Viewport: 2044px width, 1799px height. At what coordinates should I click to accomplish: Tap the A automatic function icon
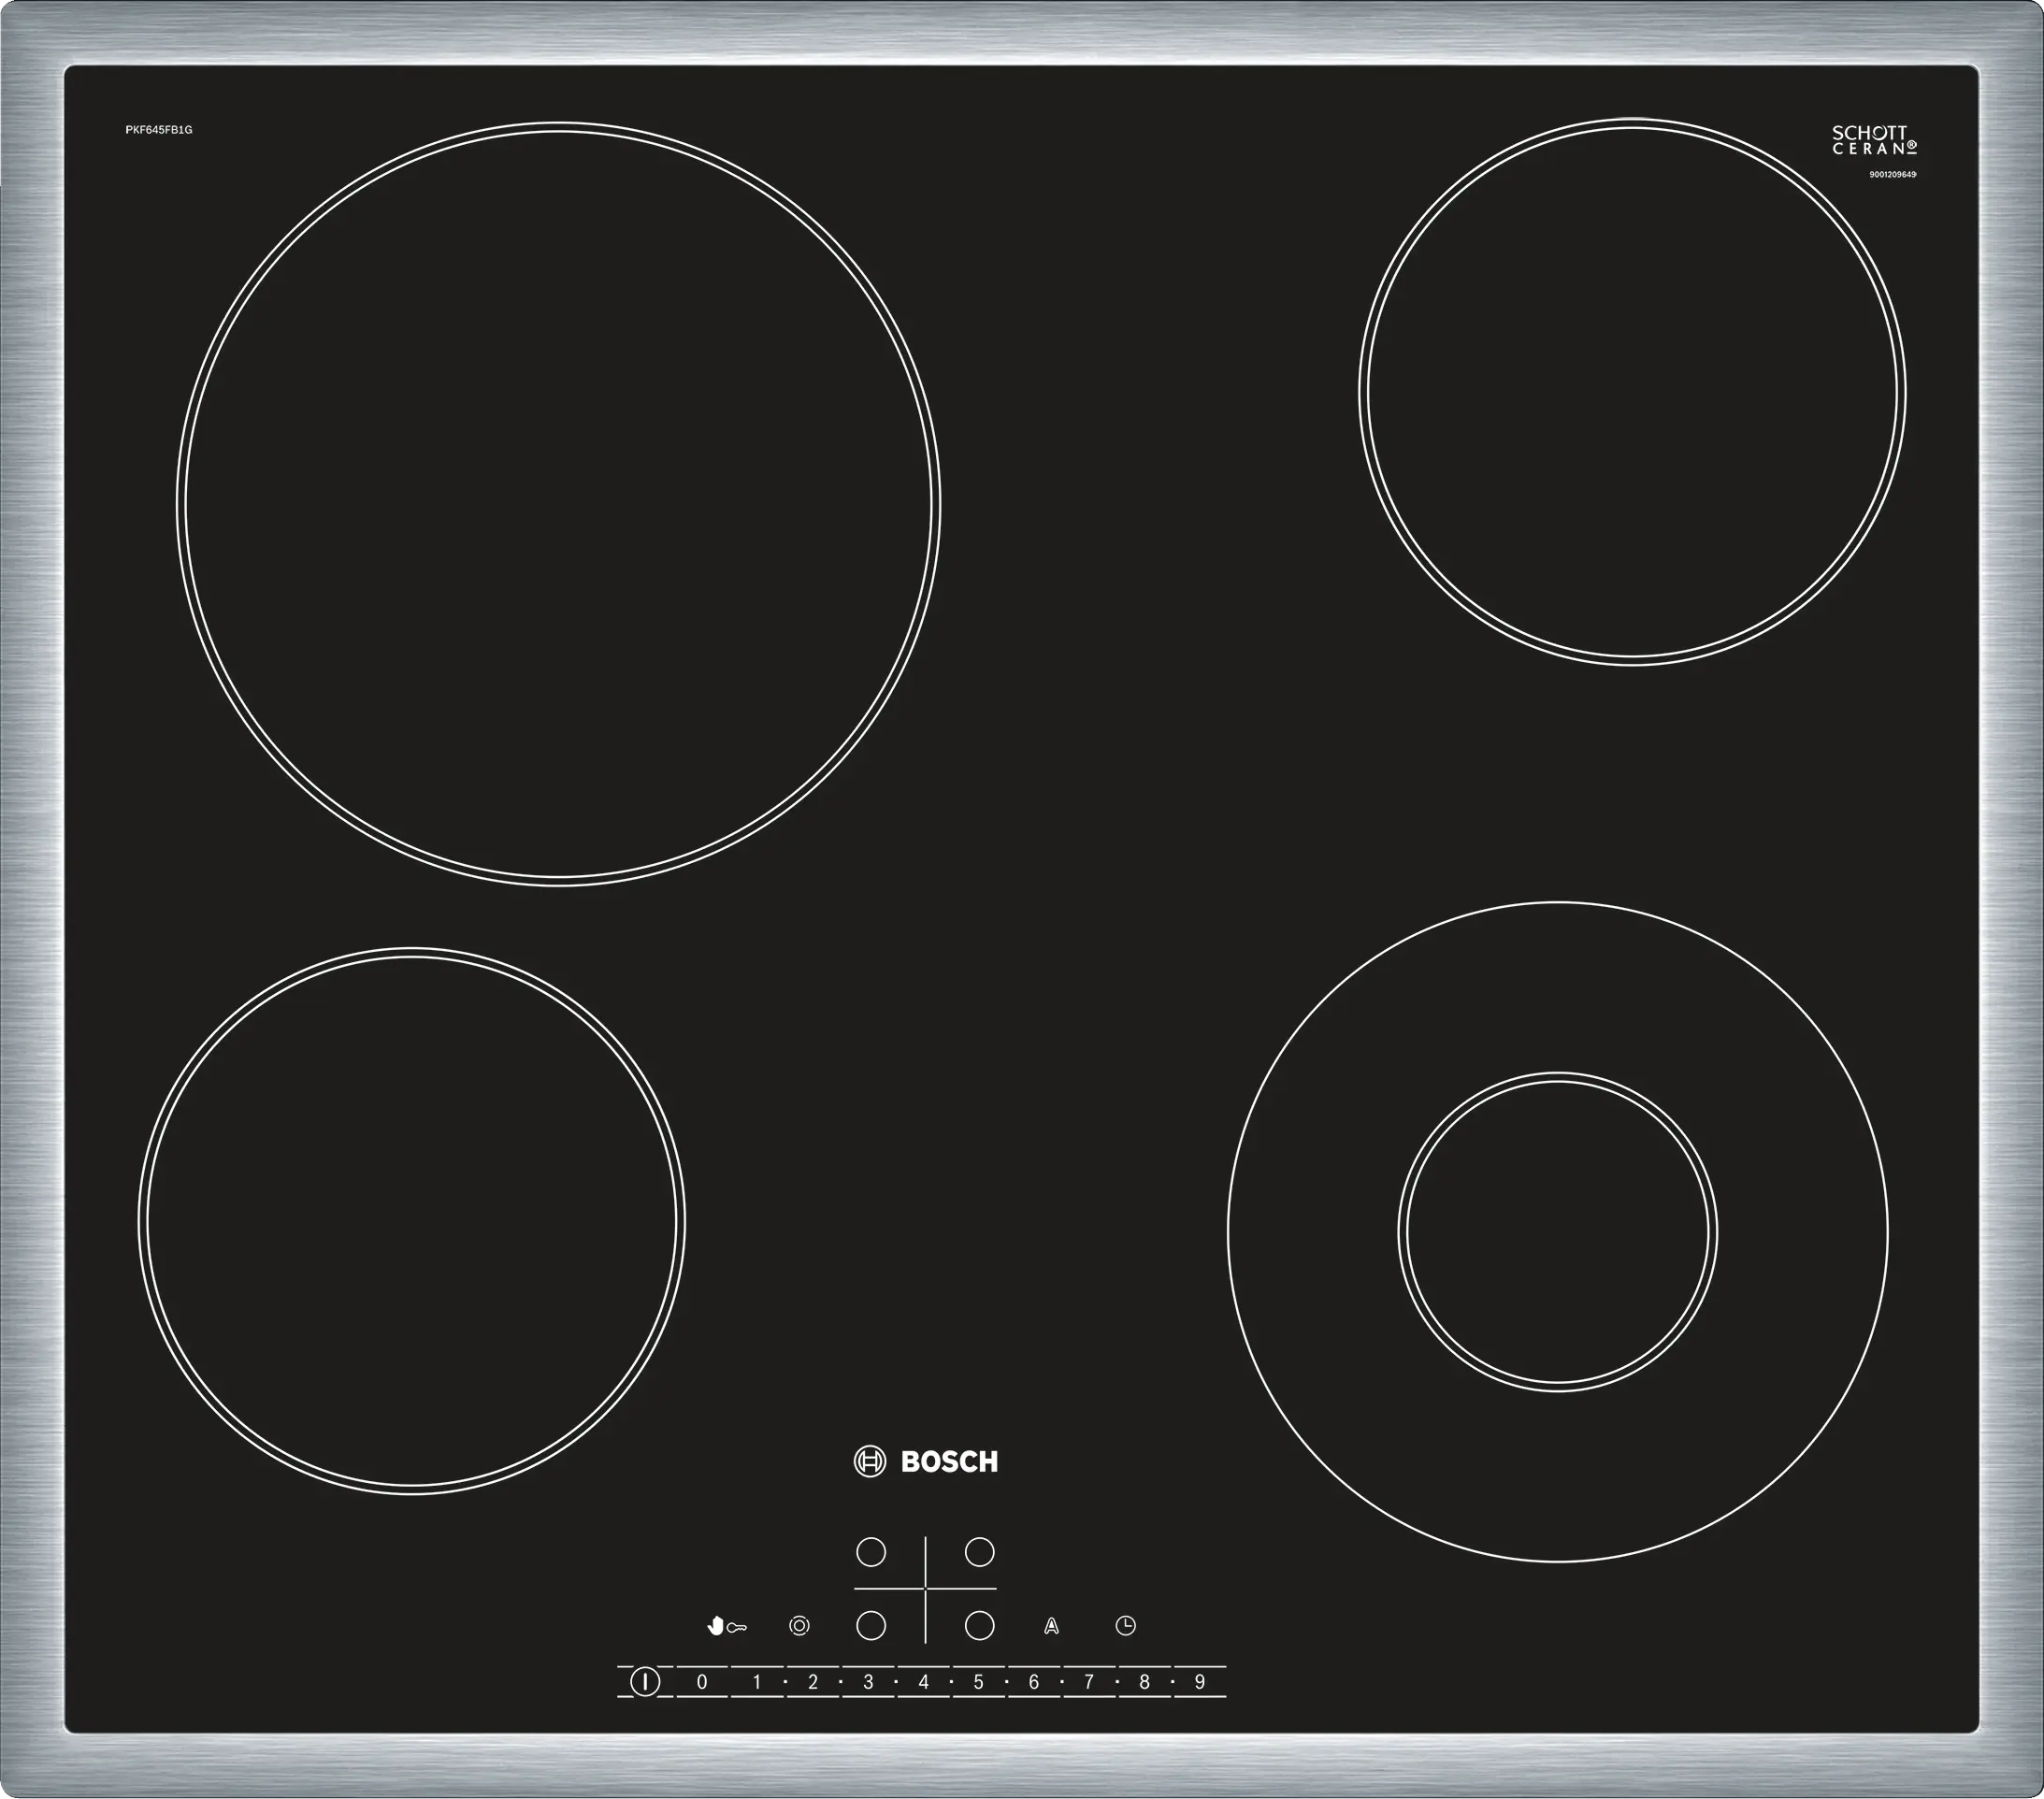tap(1051, 1626)
